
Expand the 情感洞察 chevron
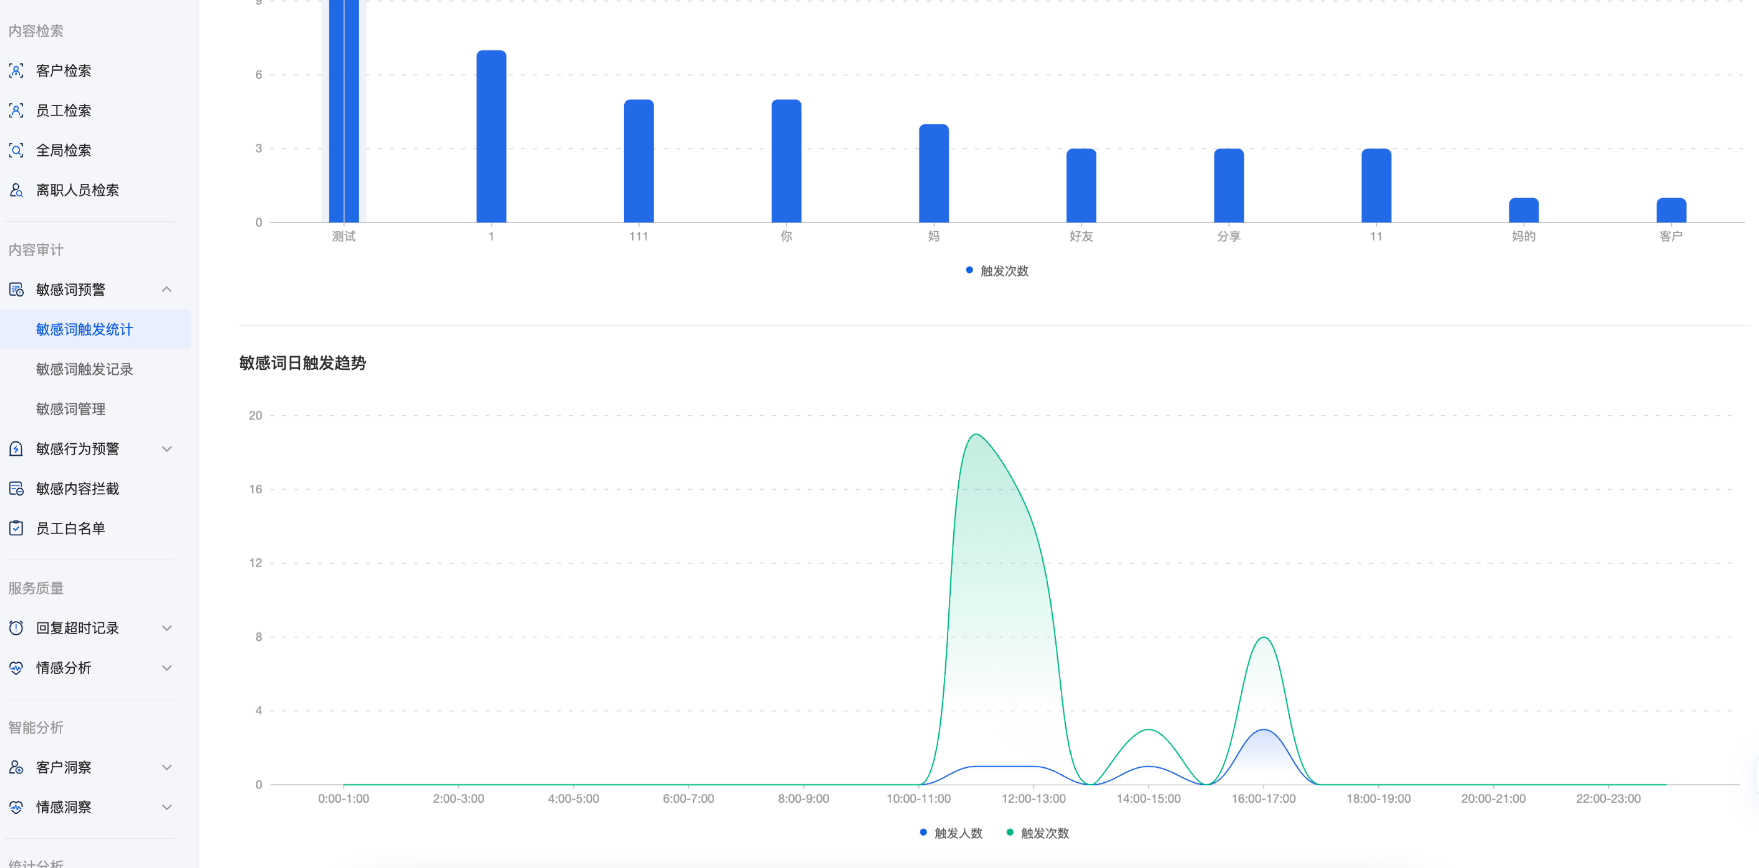(x=167, y=807)
